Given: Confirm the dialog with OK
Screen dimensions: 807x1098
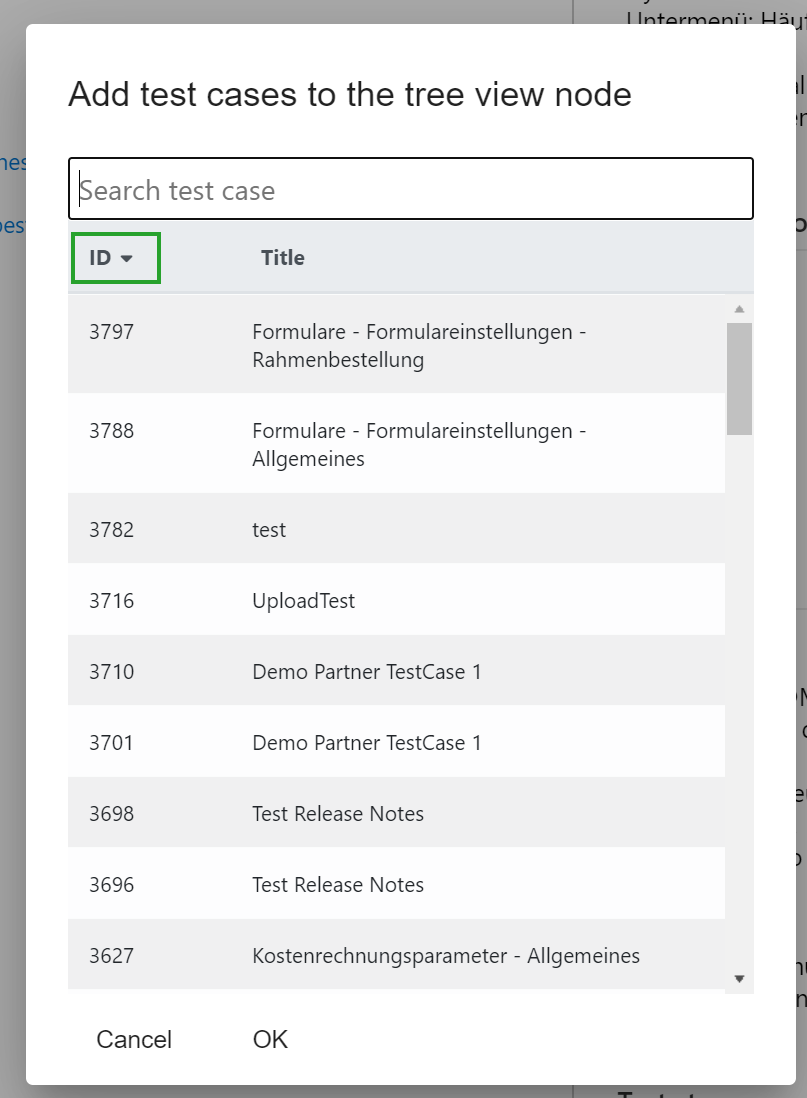Looking at the screenshot, I should 270,1039.
